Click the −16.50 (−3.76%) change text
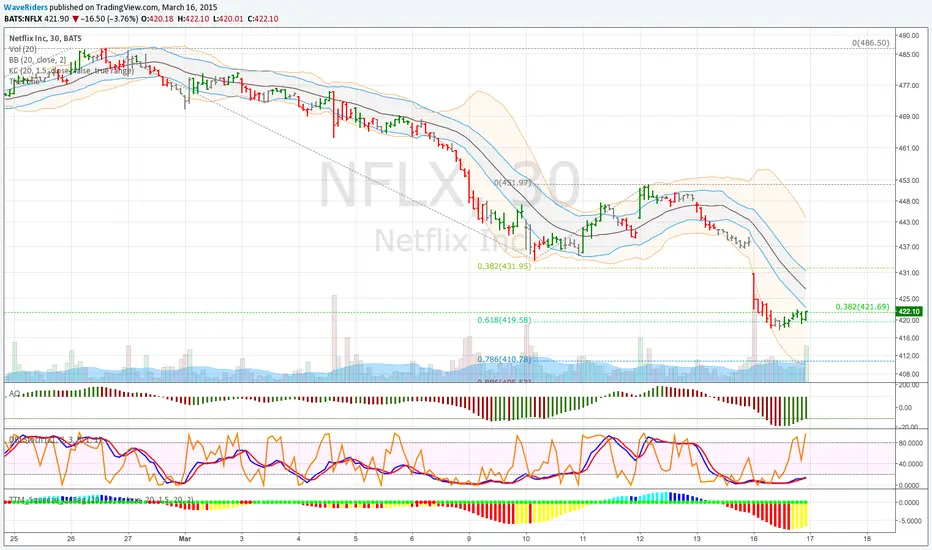The height and width of the screenshot is (550, 932). 109,19
